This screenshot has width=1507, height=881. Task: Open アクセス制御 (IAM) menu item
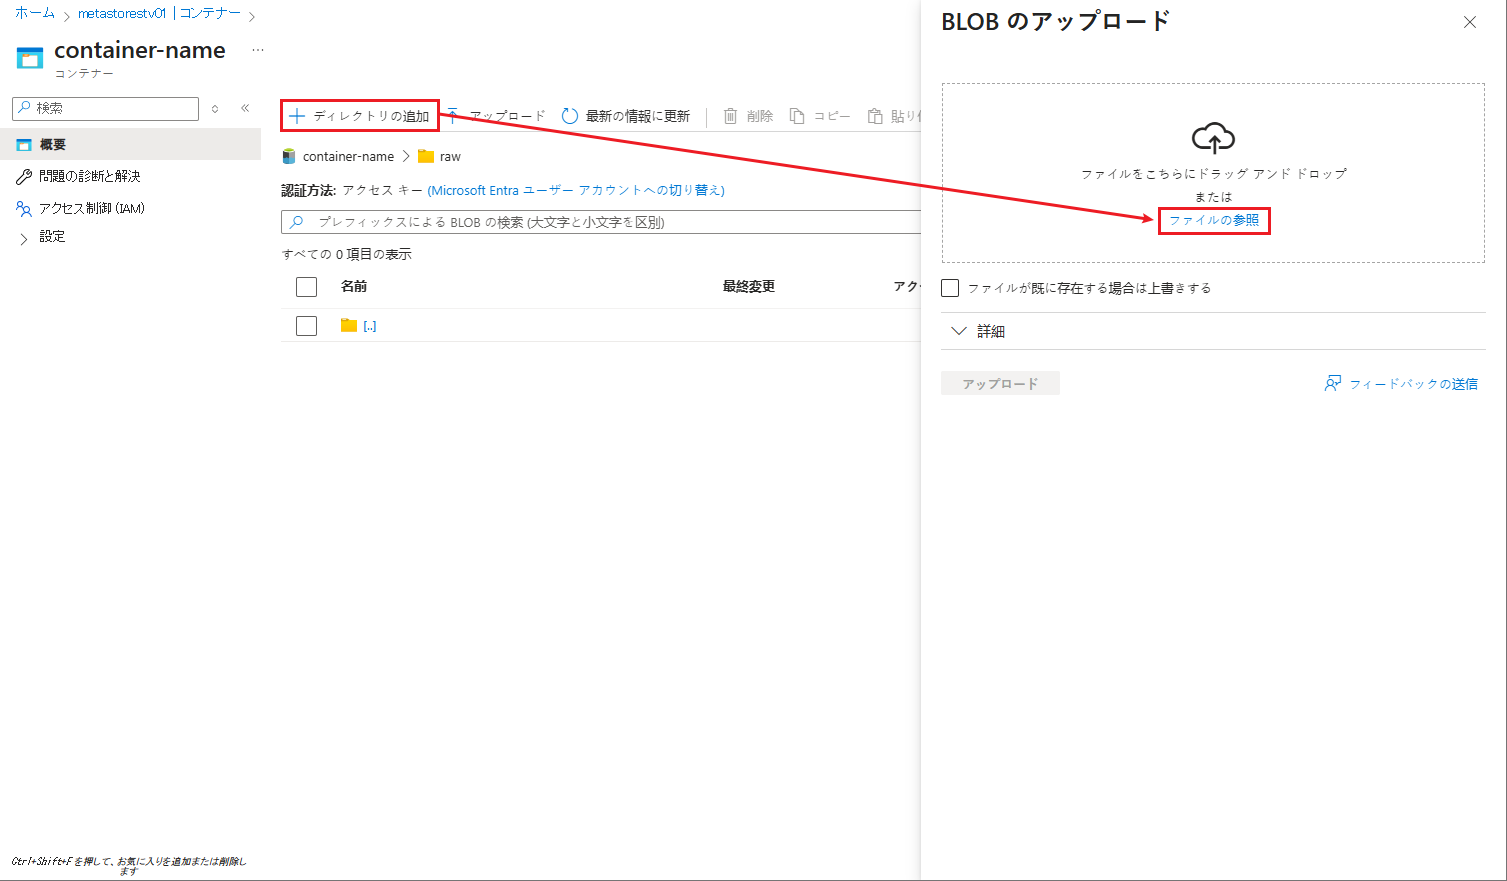point(91,208)
